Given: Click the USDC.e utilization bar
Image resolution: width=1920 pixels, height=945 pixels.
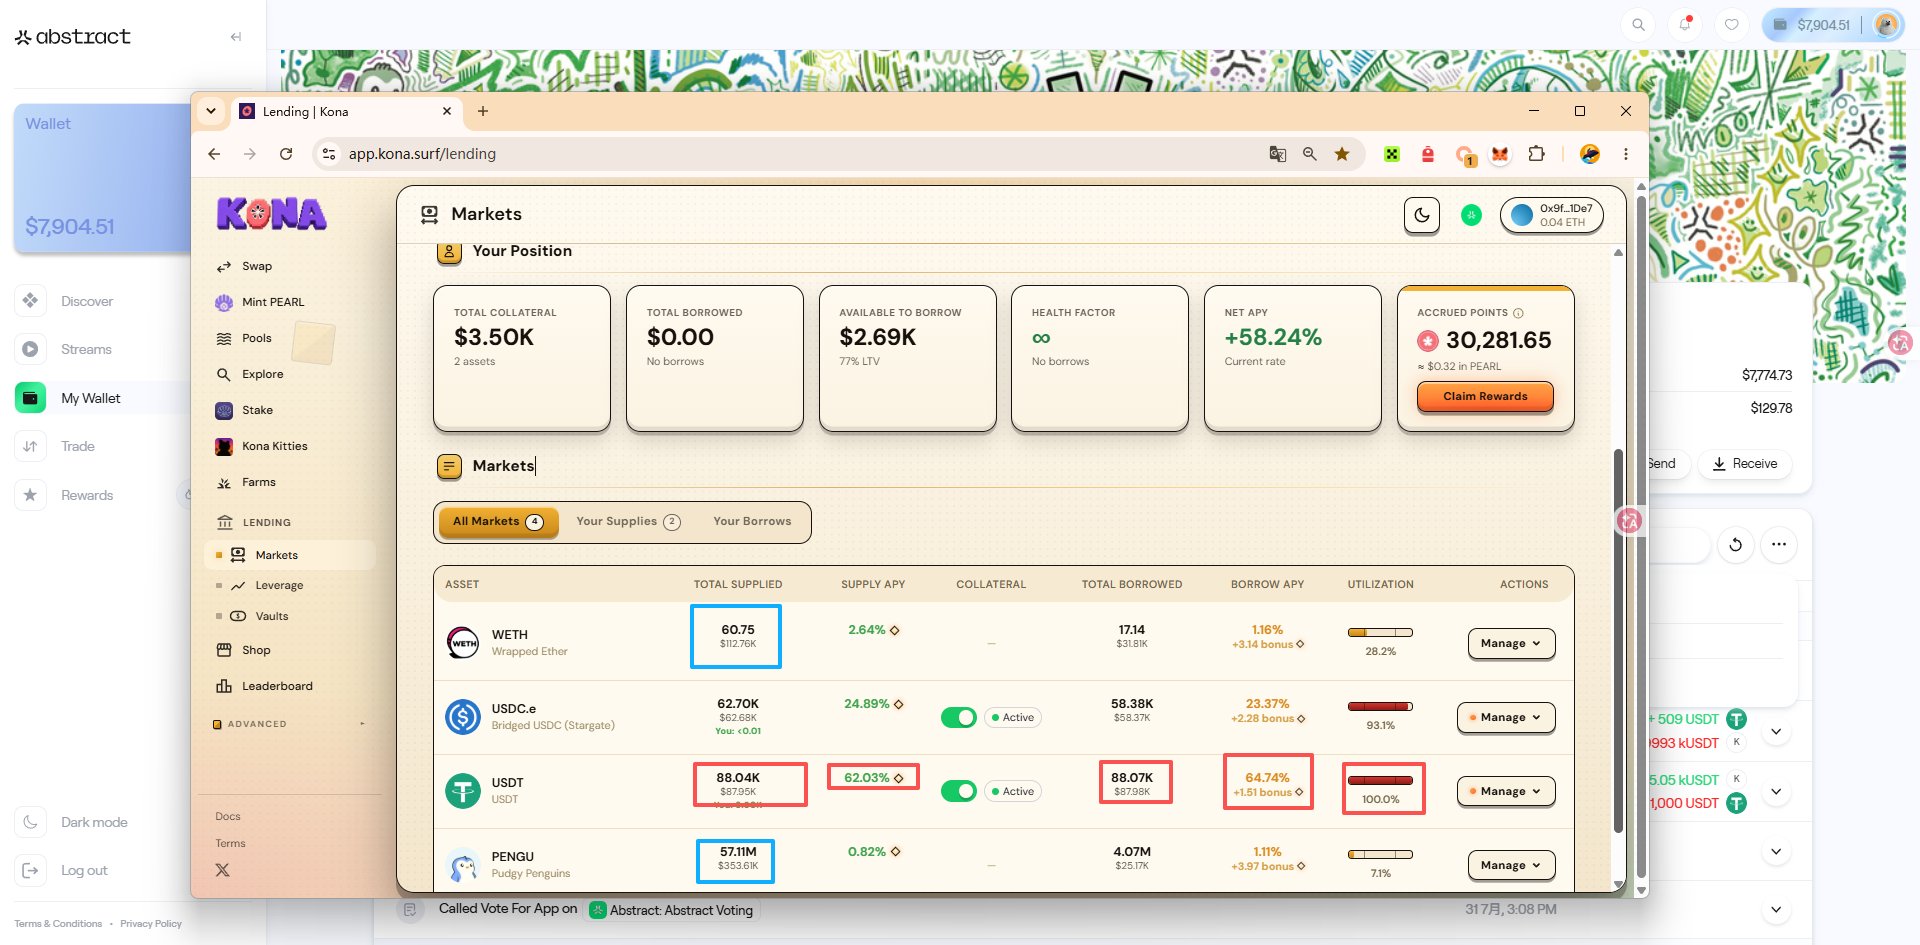Looking at the screenshot, I should coord(1380,707).
